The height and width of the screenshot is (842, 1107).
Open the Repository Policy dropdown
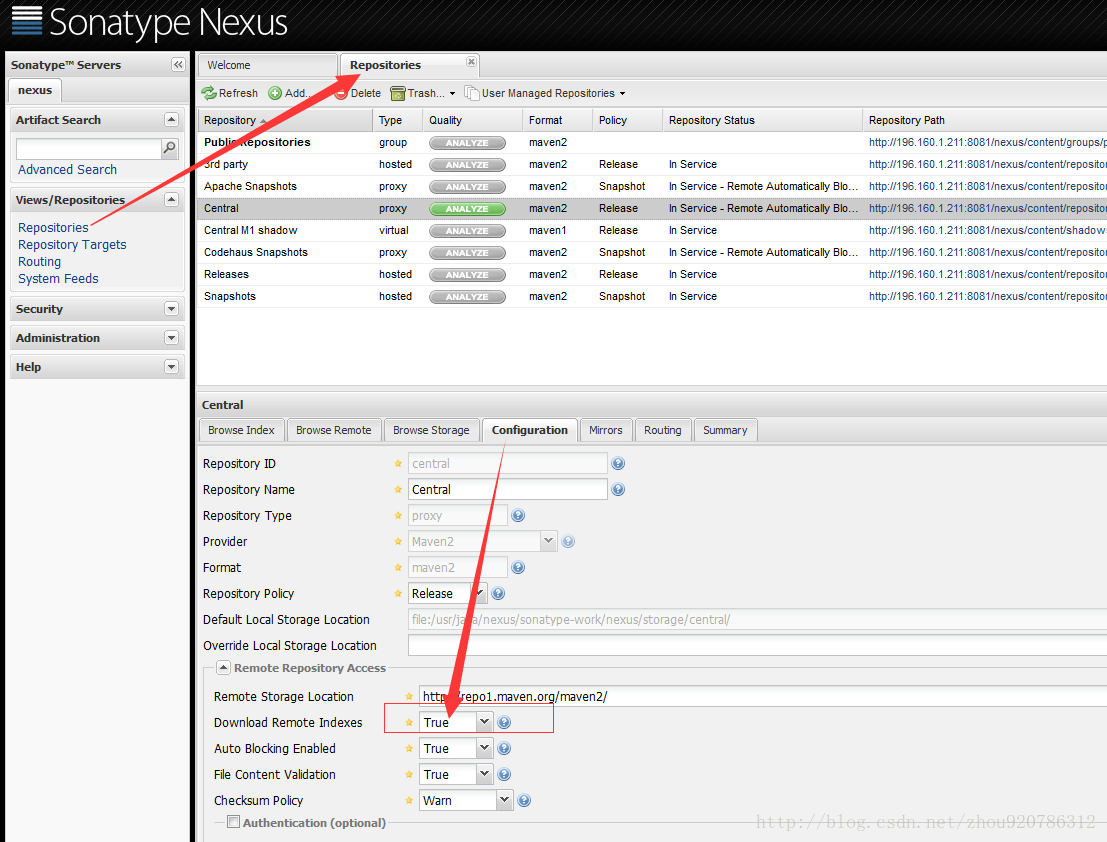[x=479, y=594]
